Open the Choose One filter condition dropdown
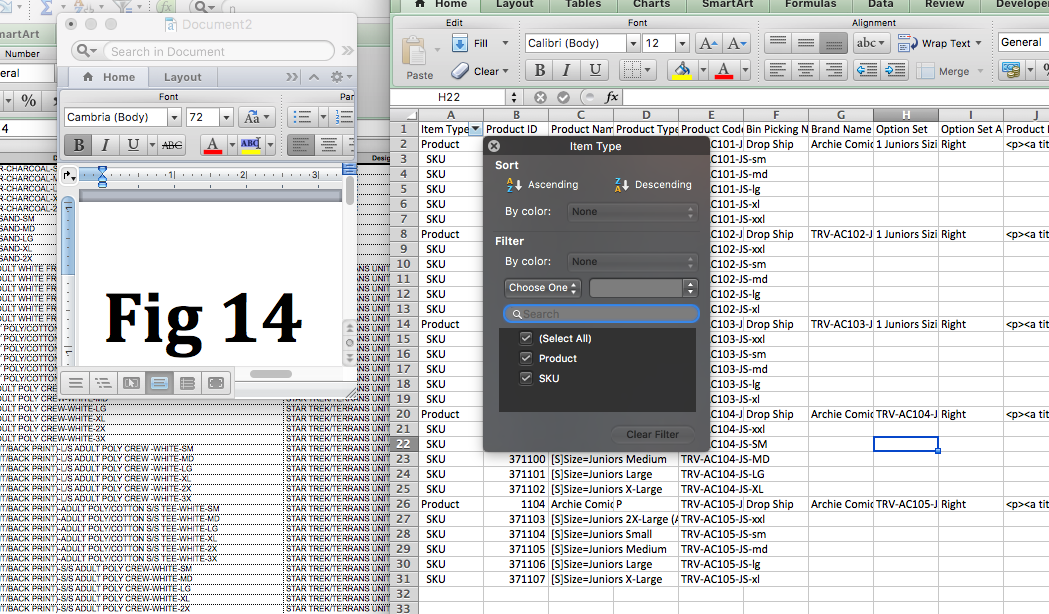1049x614 pixels. [x=543, y=288]
